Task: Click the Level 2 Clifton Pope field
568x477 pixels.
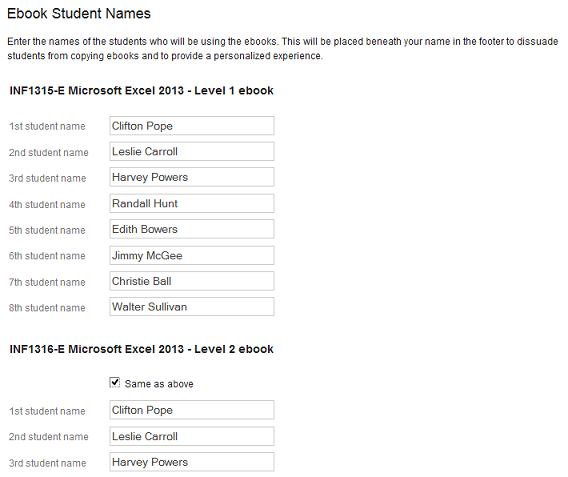Action: [192, 410]
